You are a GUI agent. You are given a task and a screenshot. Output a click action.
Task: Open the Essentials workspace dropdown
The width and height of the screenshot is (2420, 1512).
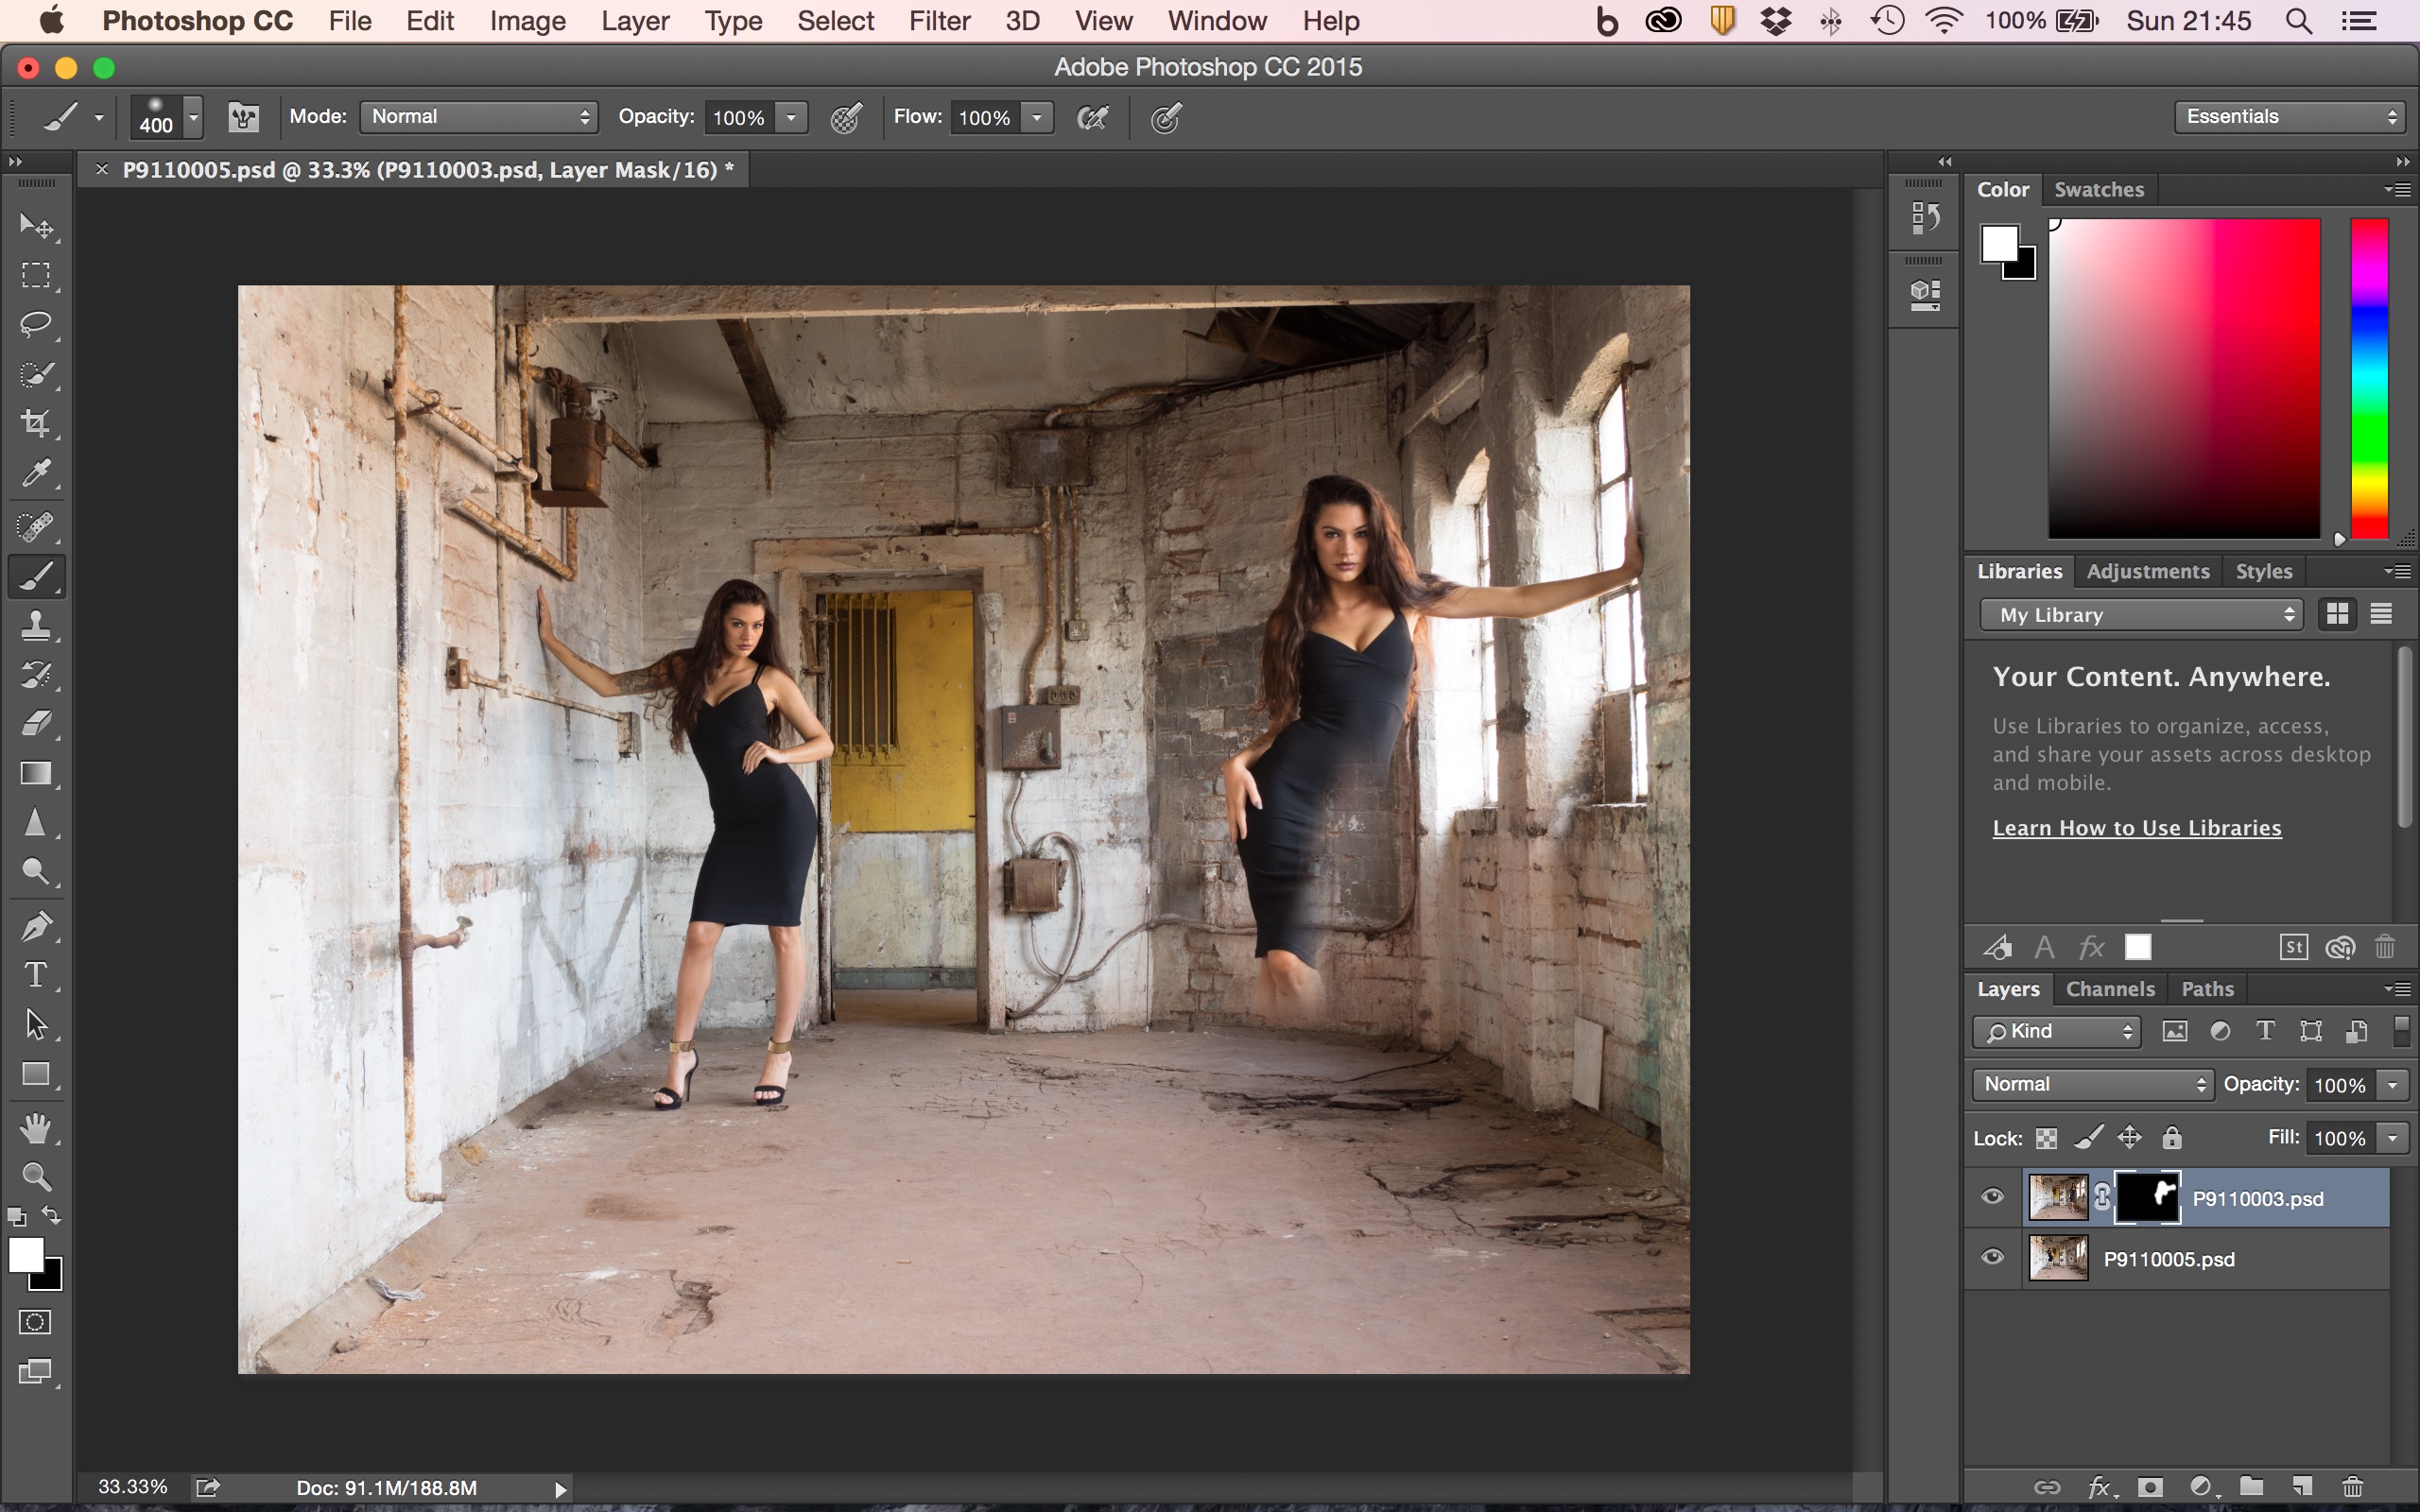tap(2288, 117)
